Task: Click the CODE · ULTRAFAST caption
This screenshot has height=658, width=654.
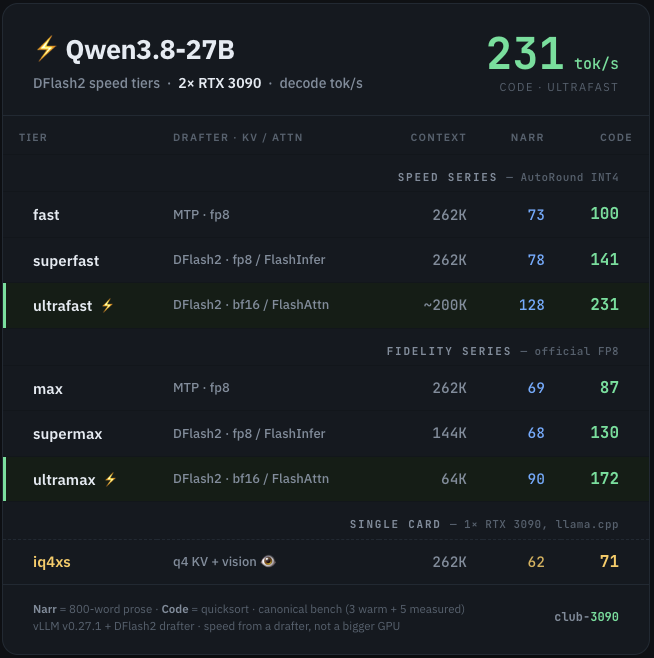Action: [x=558, y=87]
